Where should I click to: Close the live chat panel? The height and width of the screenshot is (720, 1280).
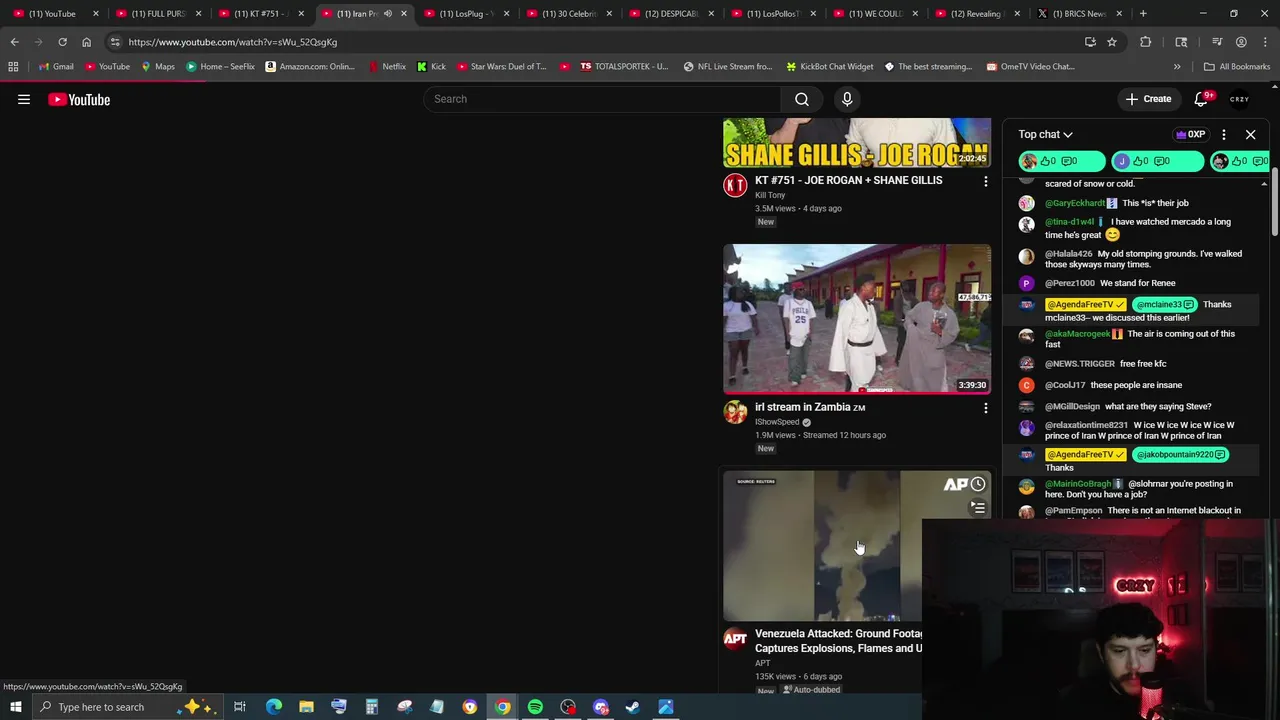tap(1250, 134)
